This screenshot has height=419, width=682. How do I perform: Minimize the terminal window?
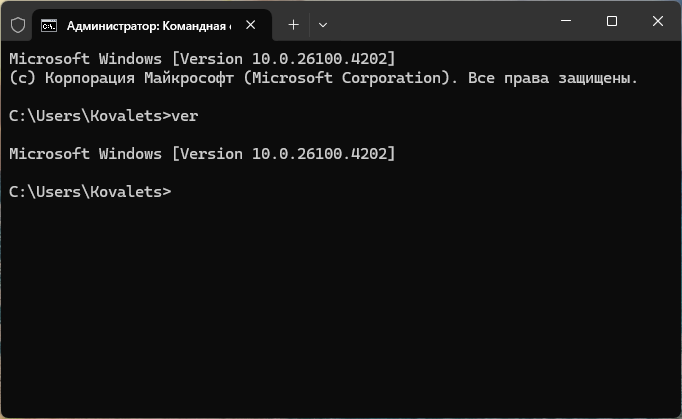click(x=566, y=20)
